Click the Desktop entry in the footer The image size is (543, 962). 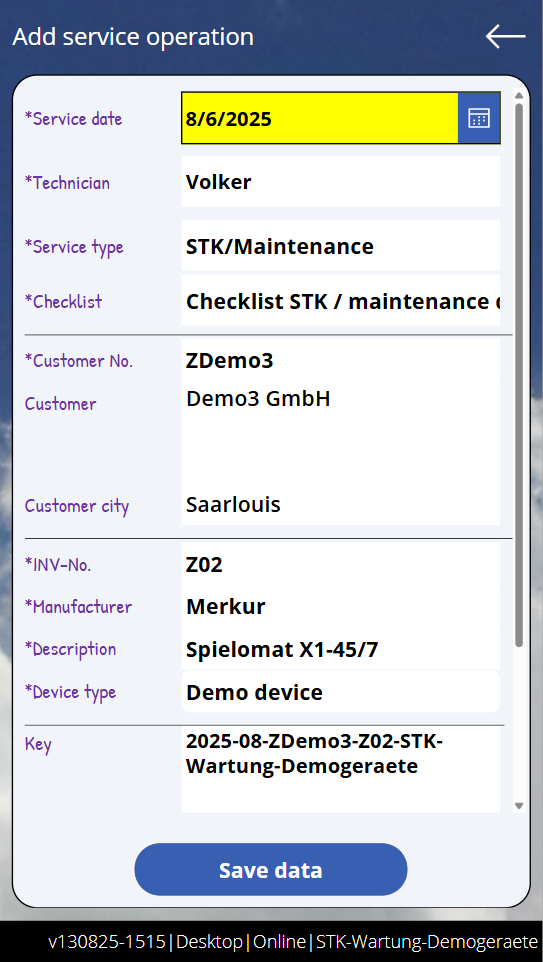click(x=209, y=941)
